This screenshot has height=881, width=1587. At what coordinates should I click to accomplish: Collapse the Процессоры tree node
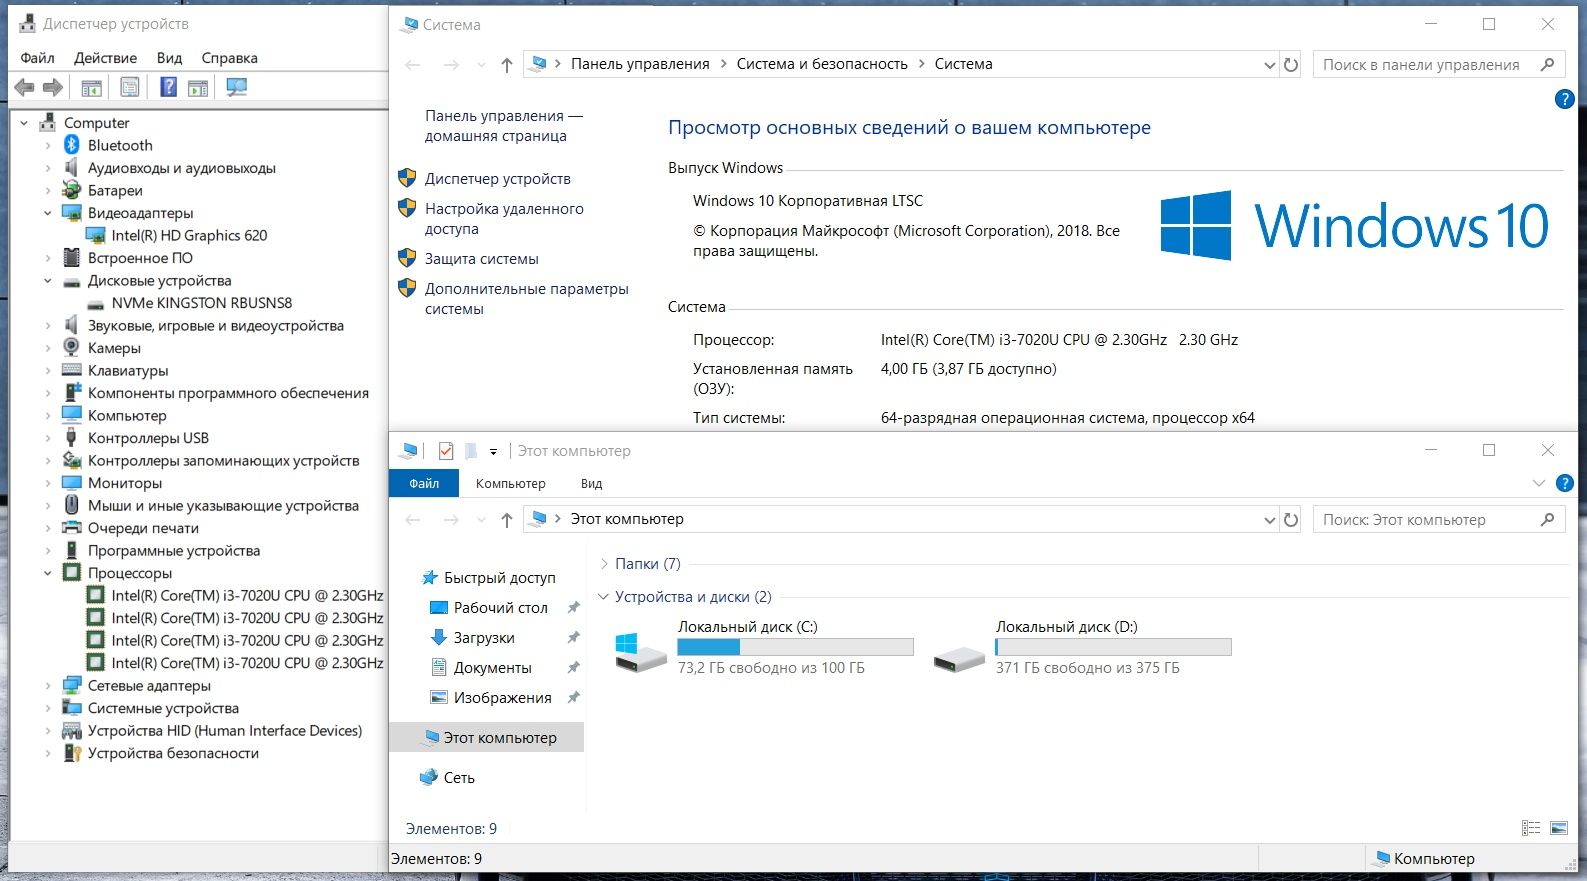click(x=47, y=573)
